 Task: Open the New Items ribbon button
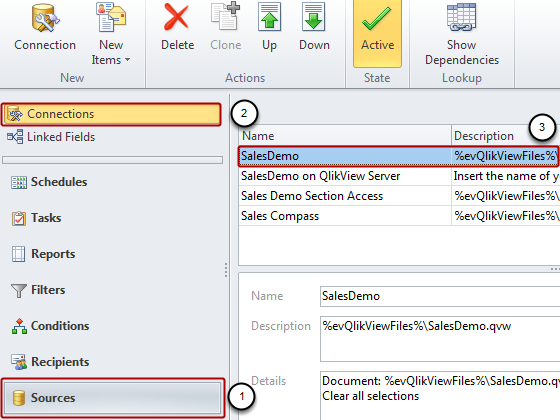(111, 34)
